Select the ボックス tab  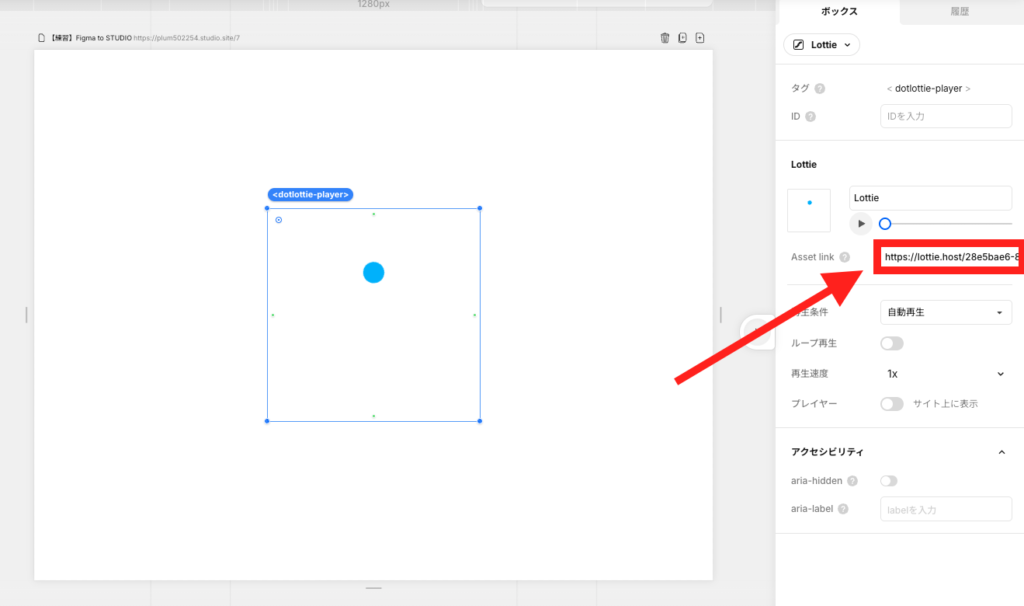point(838,12)
